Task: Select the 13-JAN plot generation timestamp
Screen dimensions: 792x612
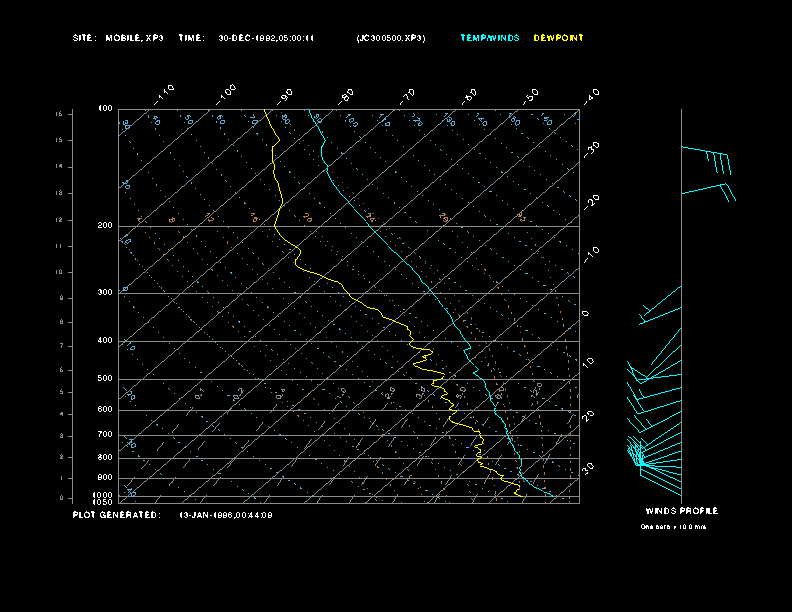Action: tap(226, 515)
